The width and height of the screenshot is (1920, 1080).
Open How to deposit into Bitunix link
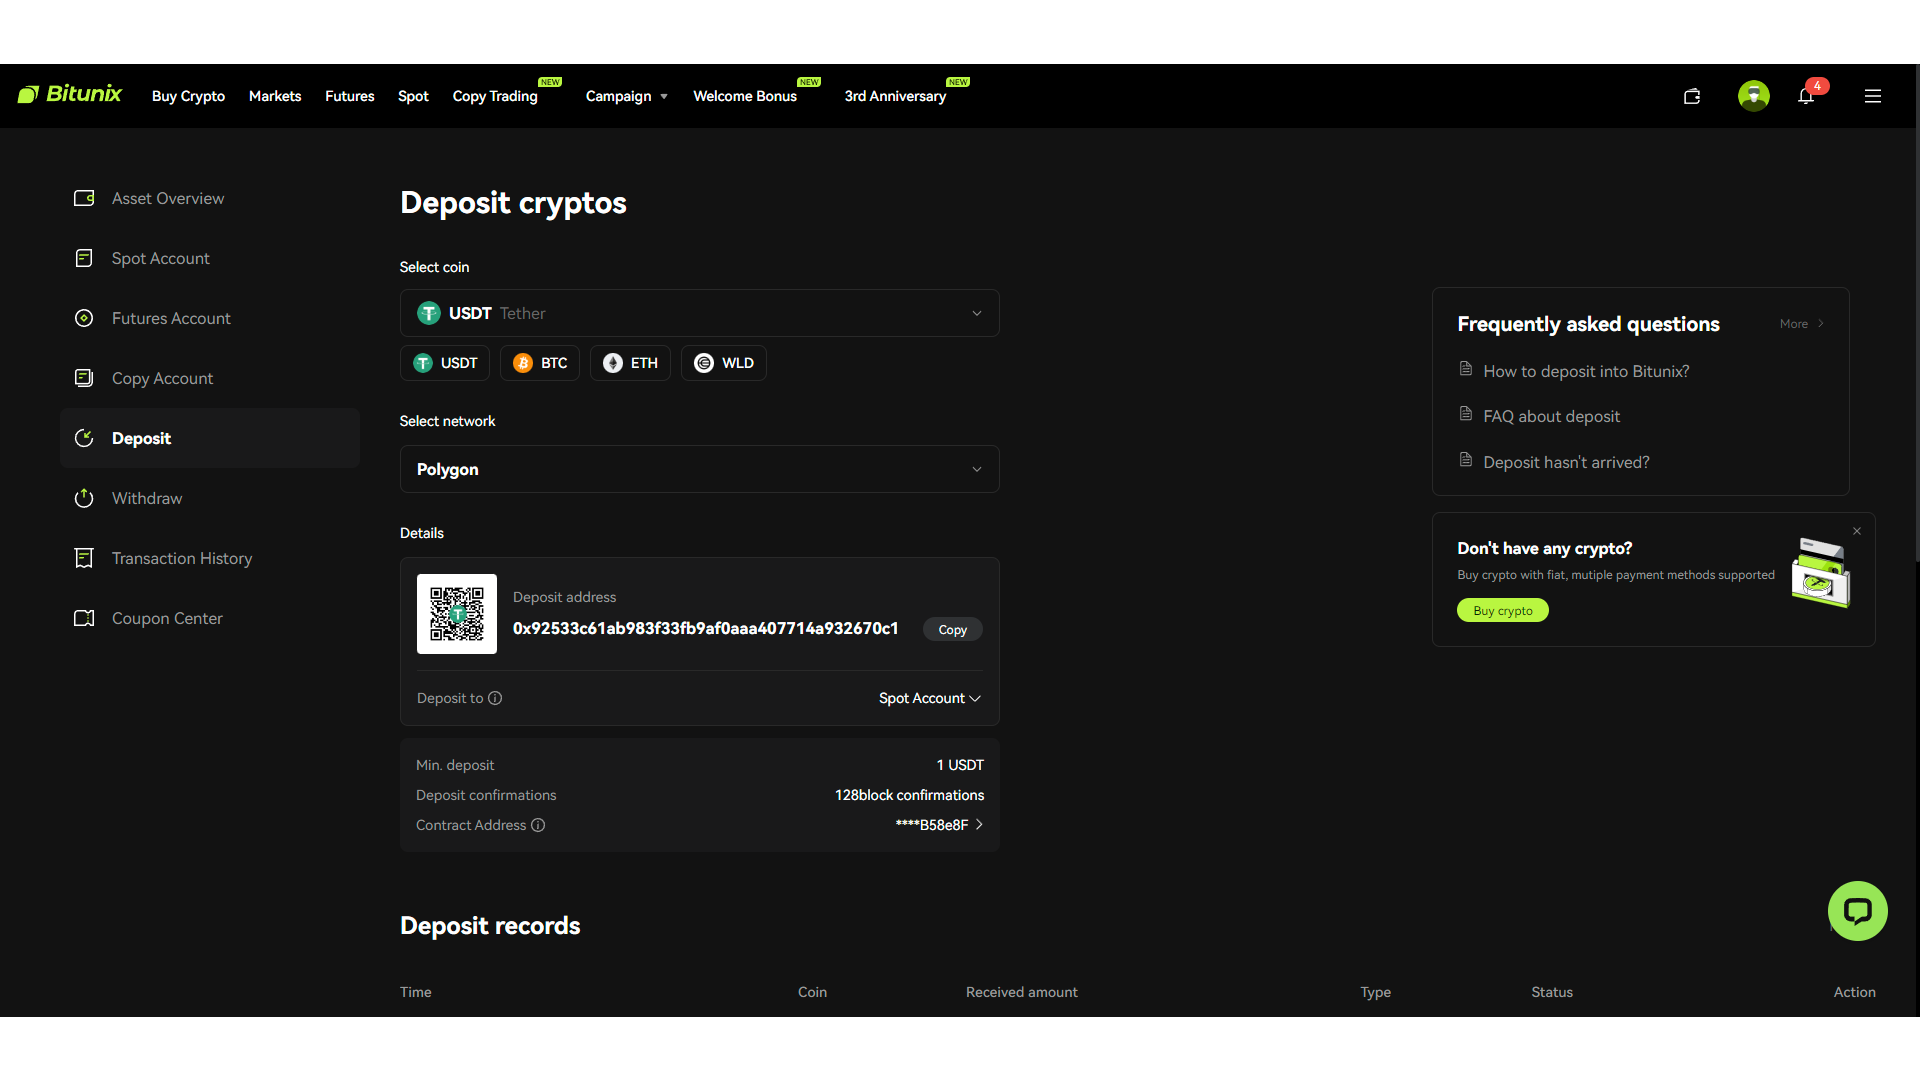click(x=1586, y=371)
